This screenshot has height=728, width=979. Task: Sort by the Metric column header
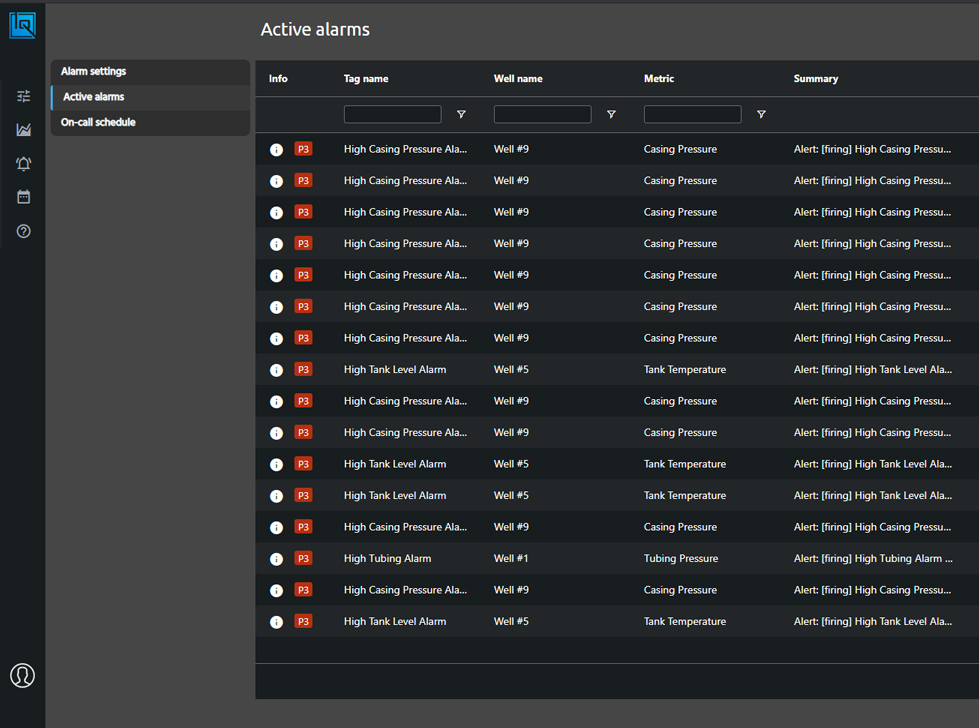pos(659,79)
